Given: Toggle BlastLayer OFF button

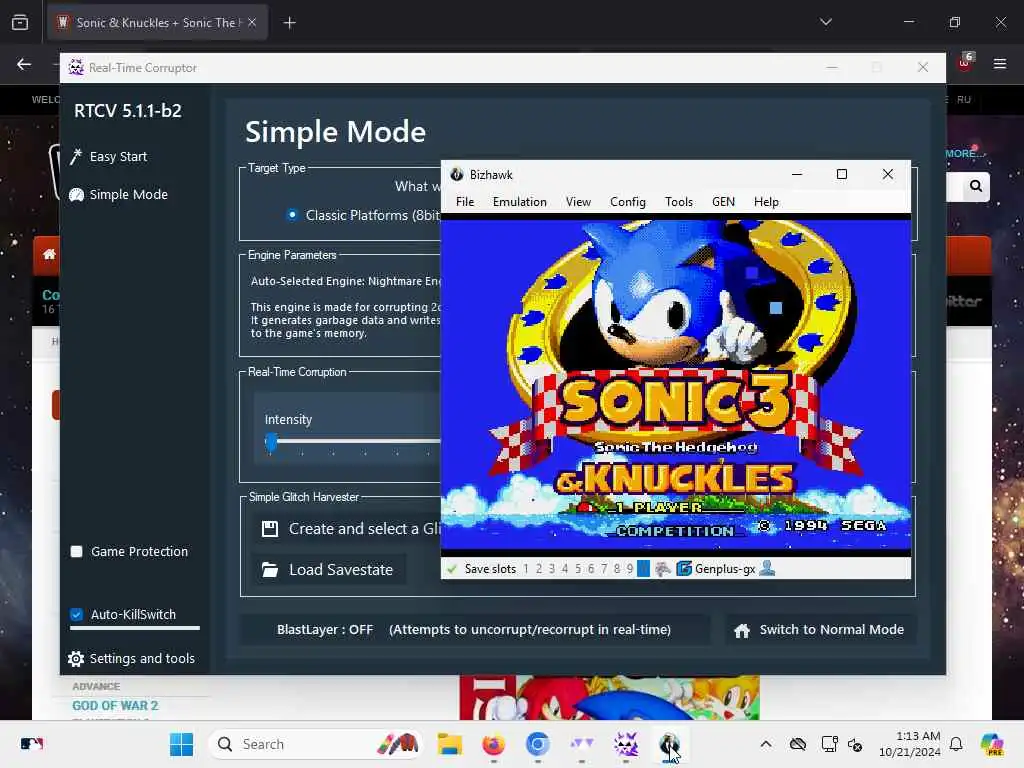Looking at the screenshot, I should (x=475, y=630).
